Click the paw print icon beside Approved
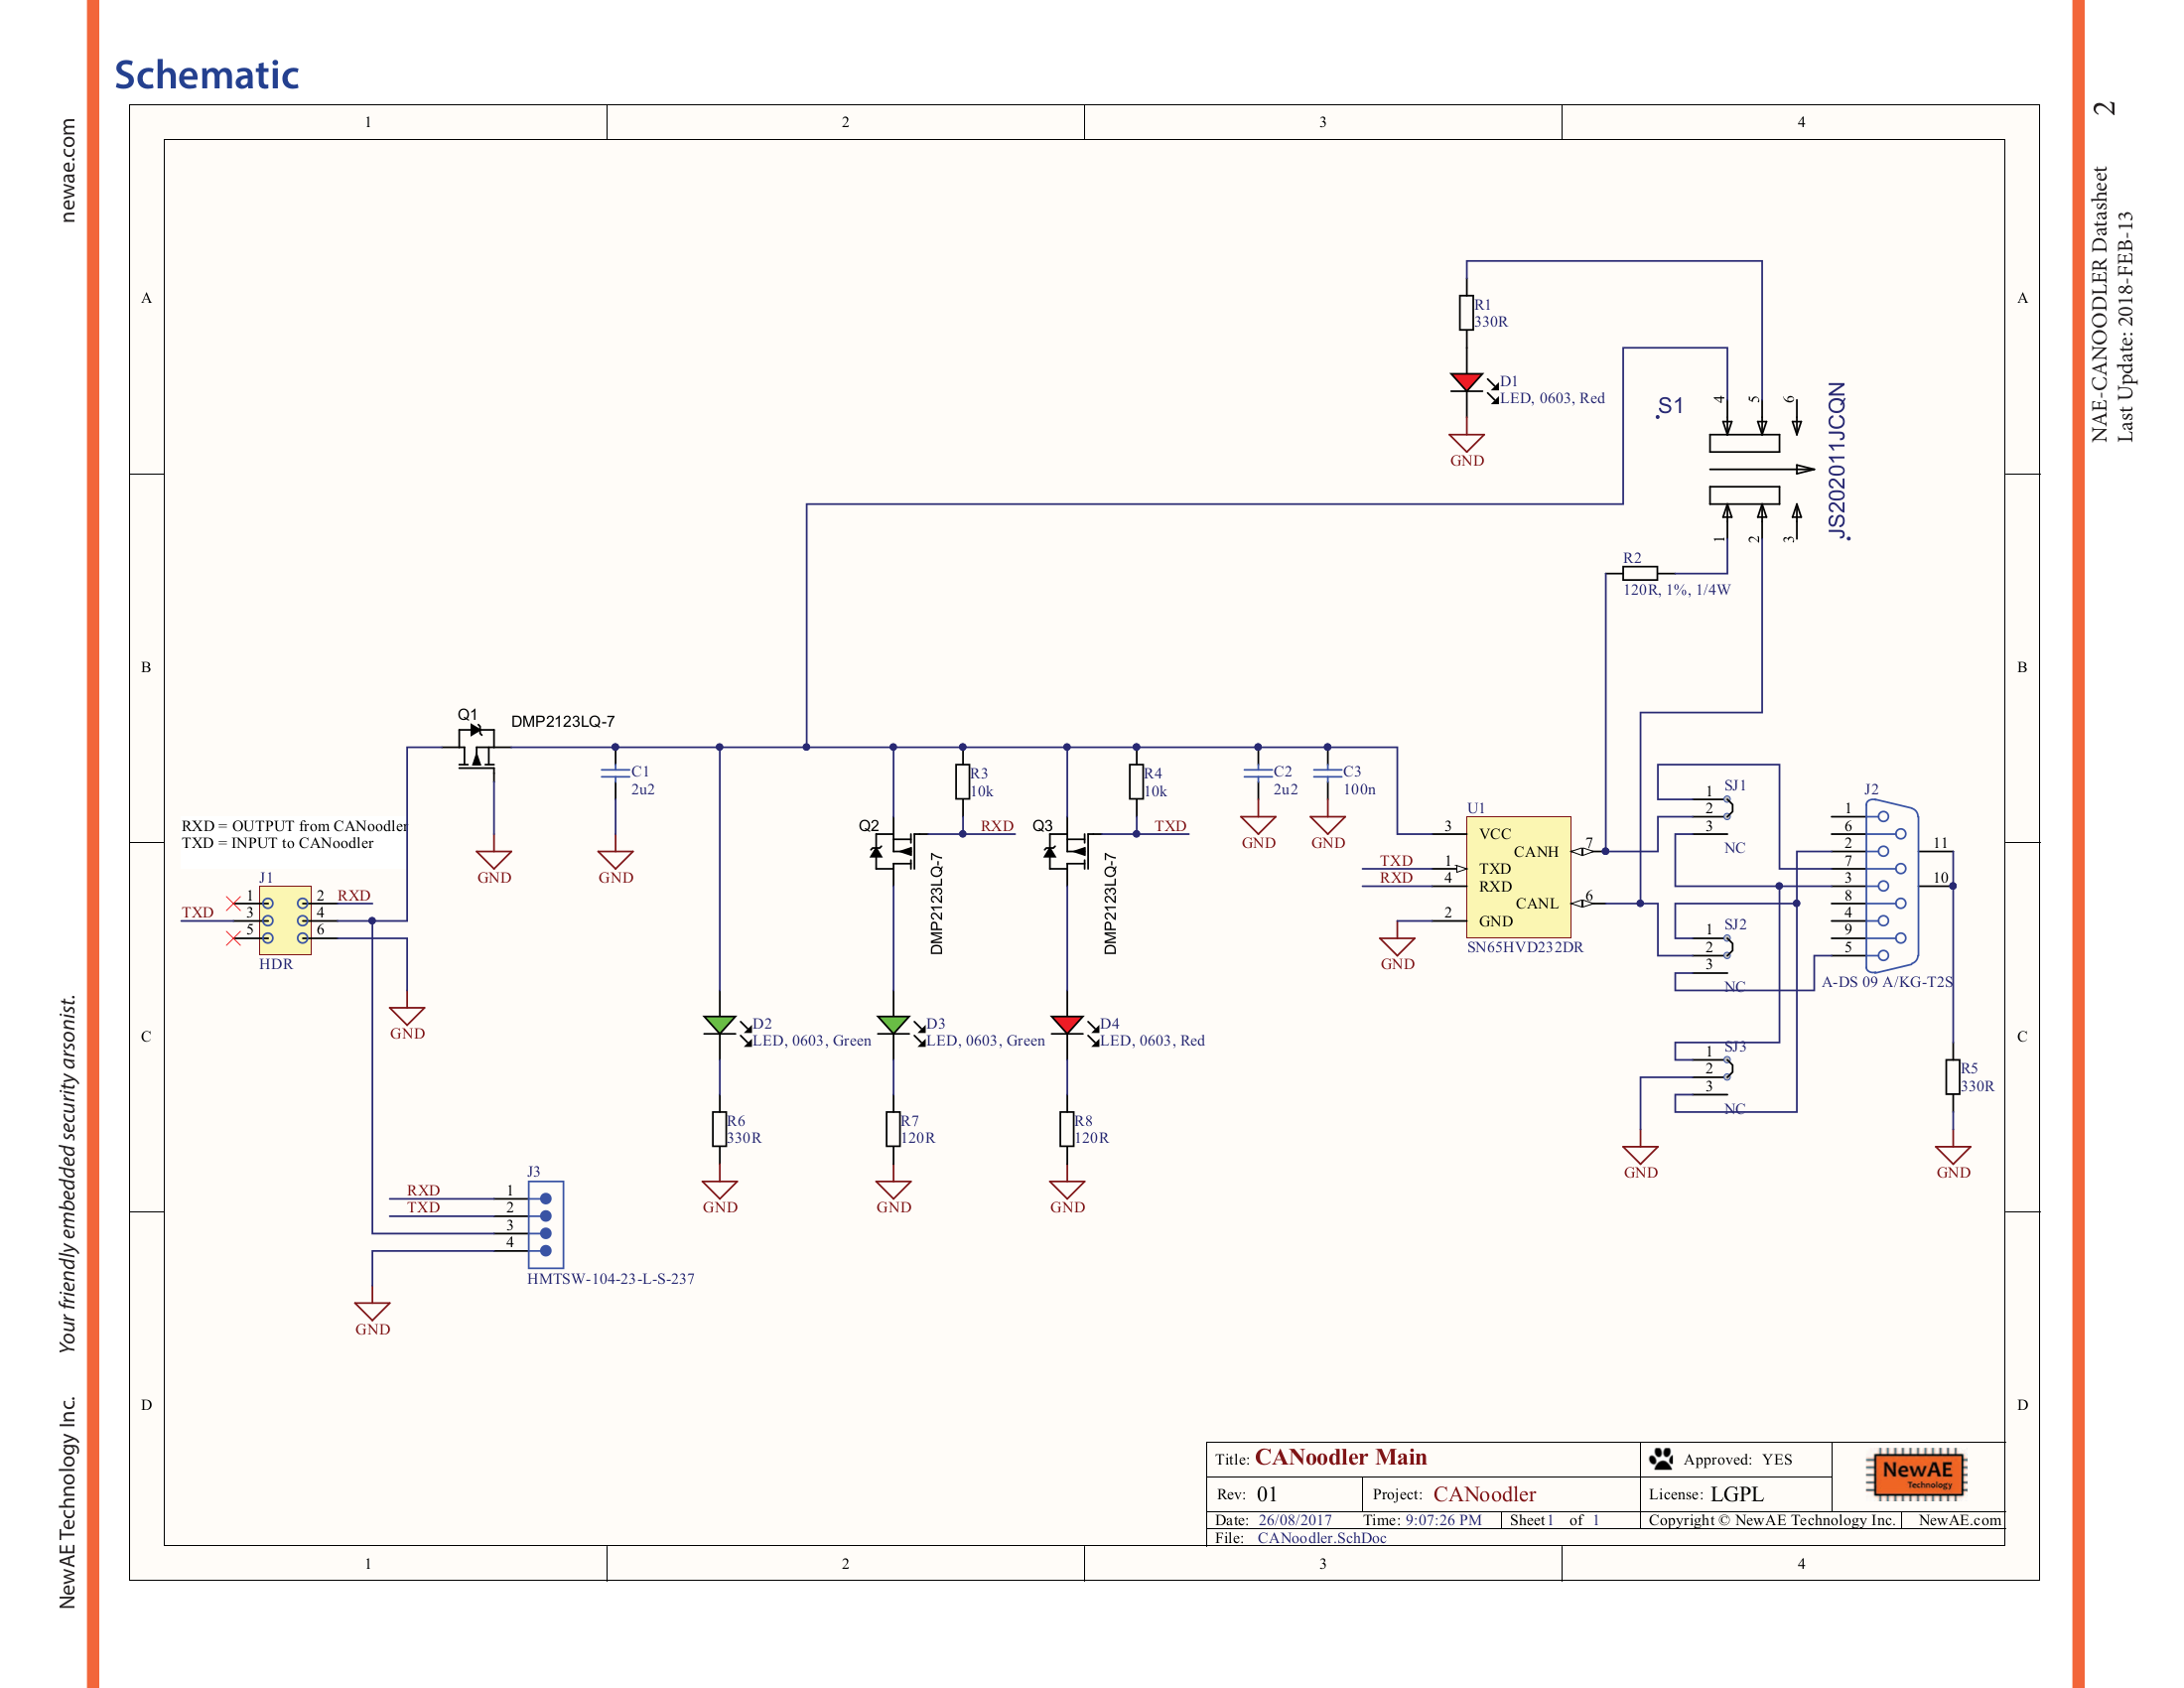The height and width of the screenshot is (1688, 2184). [x=1661, y=1459]
